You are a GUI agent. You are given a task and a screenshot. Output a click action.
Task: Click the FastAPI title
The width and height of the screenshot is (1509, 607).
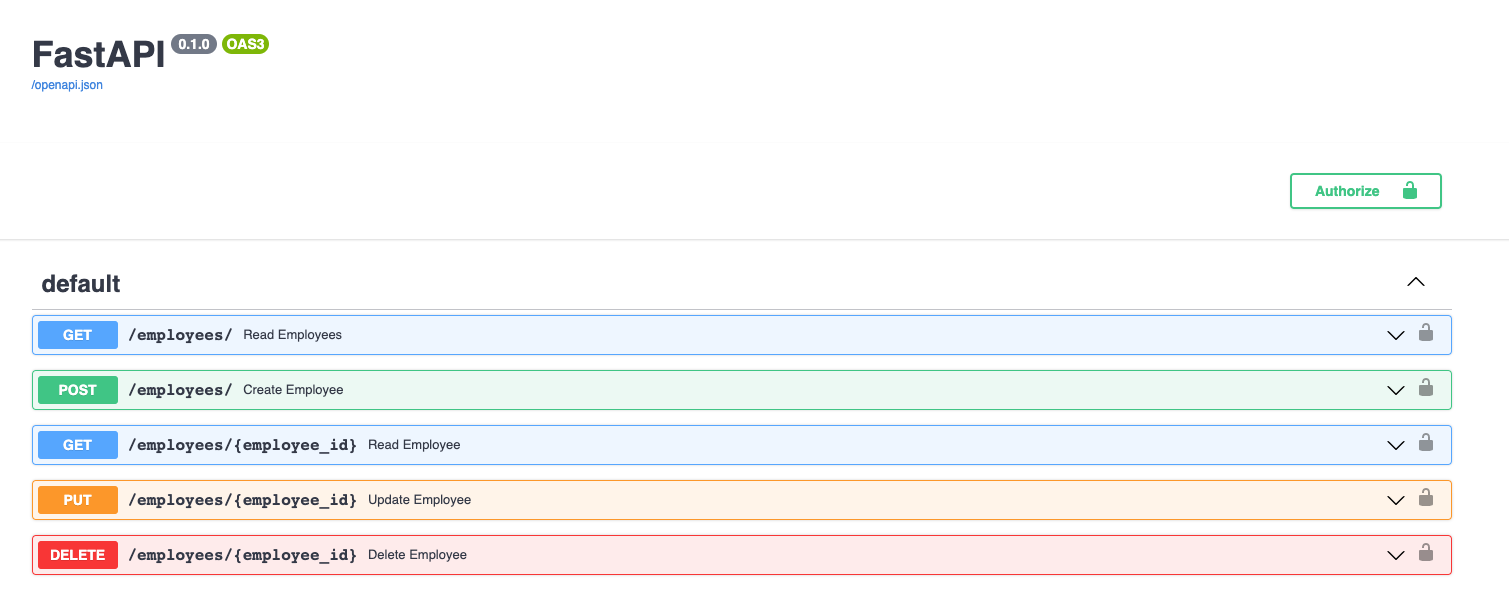click(99, 54)
